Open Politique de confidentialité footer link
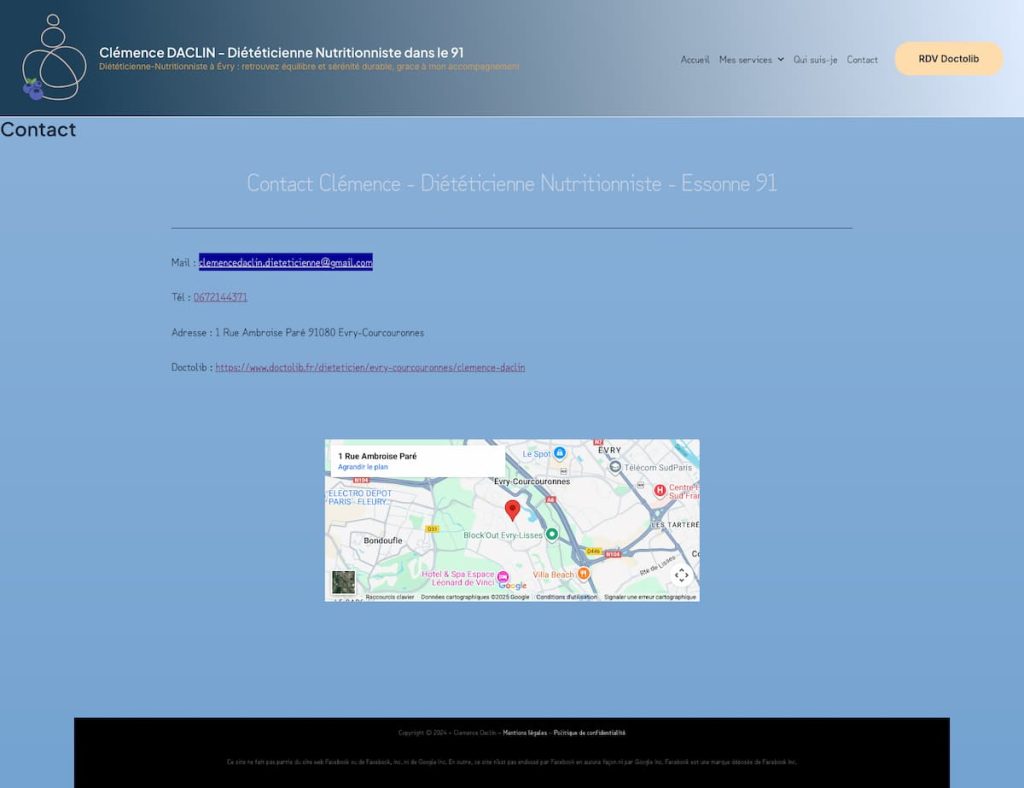The height and width of the screenshot is (788, 1024). coord(589,733)
